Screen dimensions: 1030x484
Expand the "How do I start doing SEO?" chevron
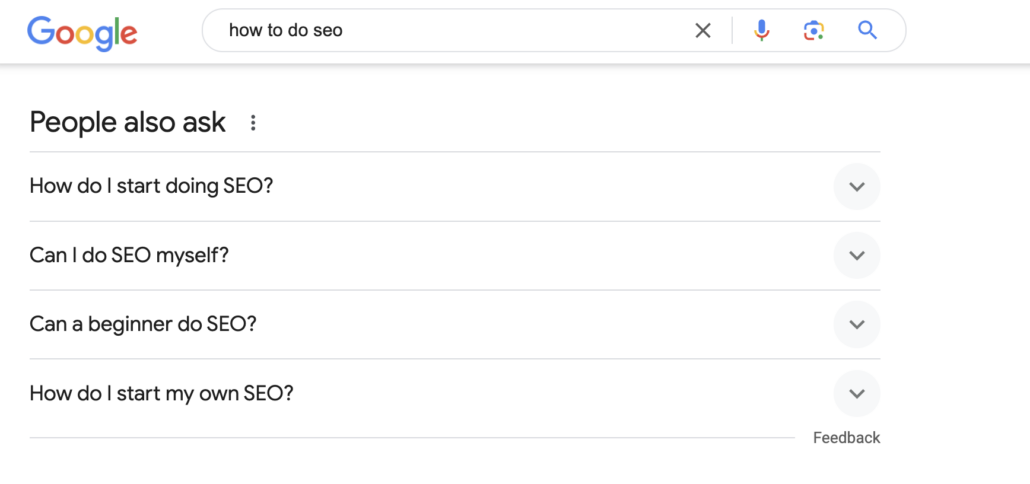pos(856,187)
